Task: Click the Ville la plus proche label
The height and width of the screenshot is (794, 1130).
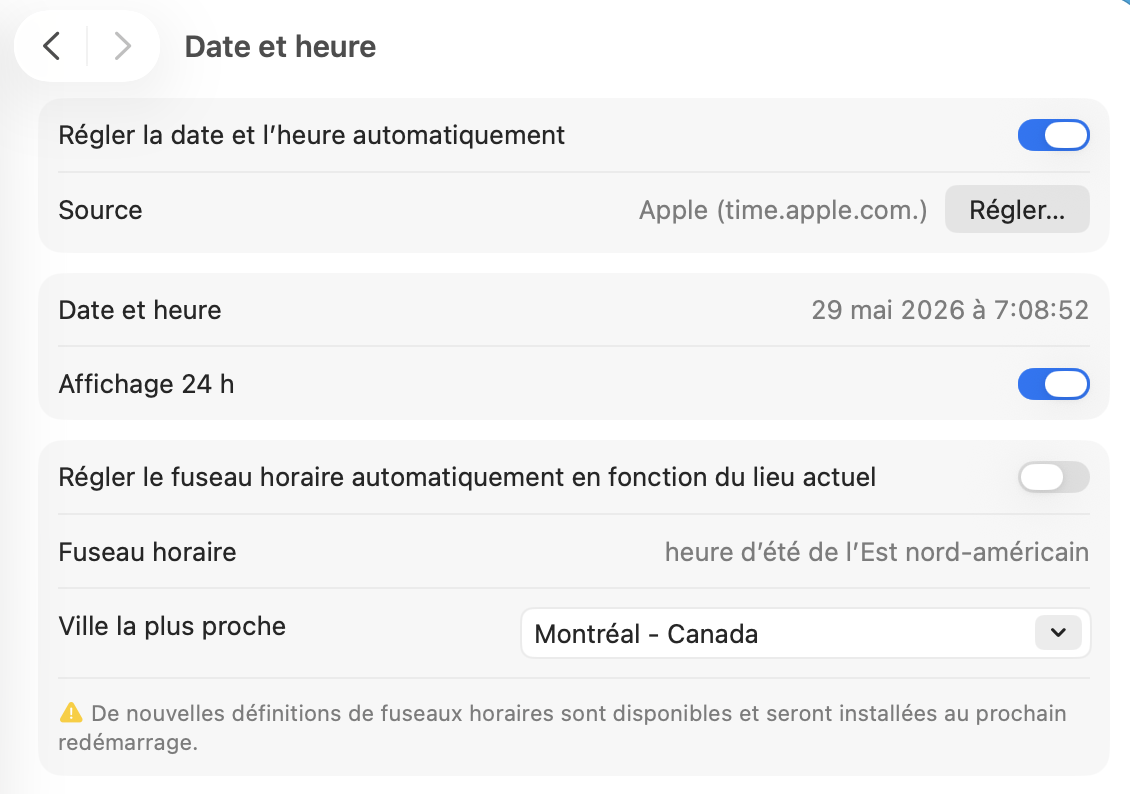Action: [172, 626]
